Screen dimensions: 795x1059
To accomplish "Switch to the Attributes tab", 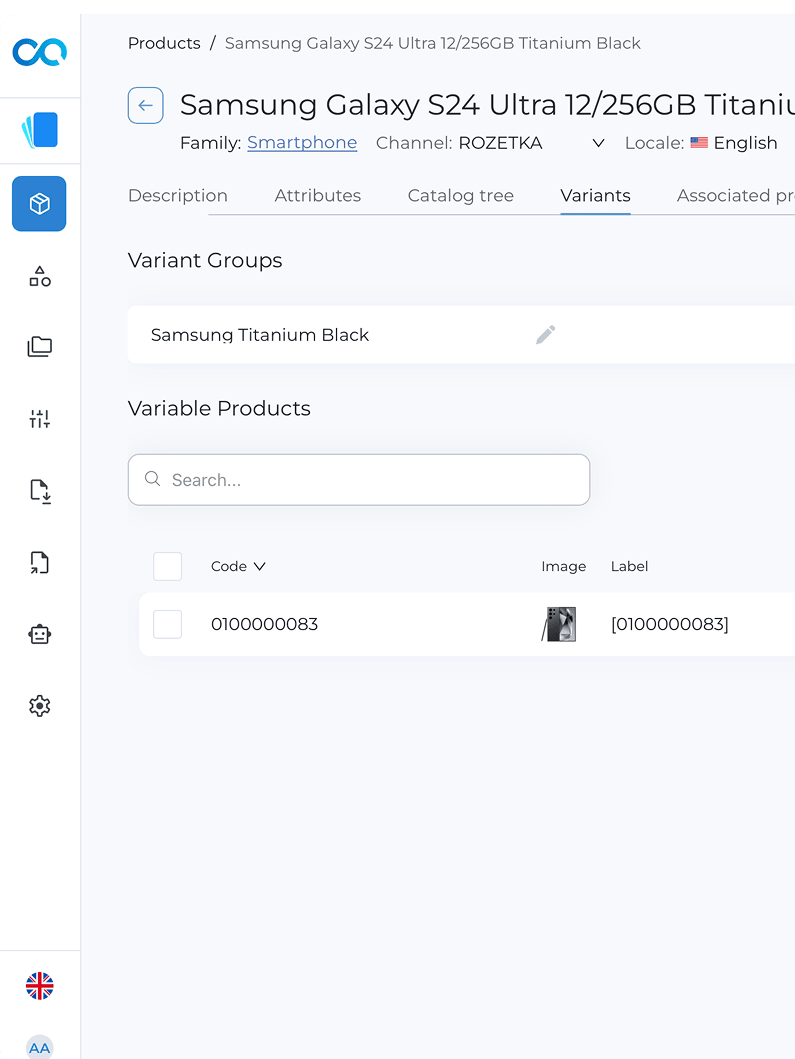I will click(317, 195).
